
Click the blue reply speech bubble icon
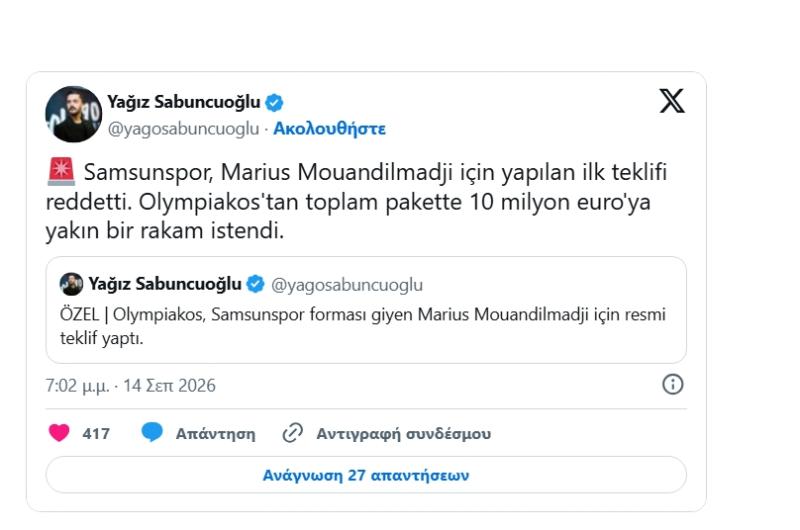[152, 432]
